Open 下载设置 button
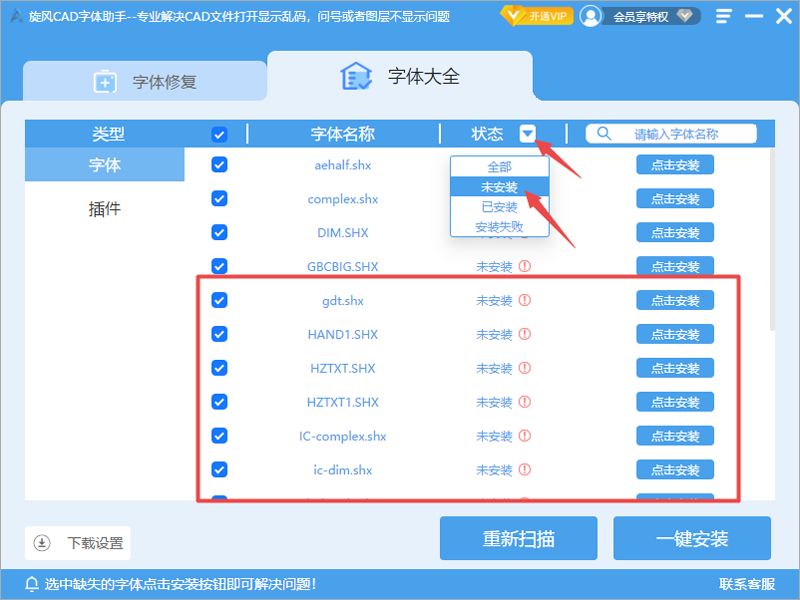The height and width of the screenshot is (600, 800). pos(78,543)
